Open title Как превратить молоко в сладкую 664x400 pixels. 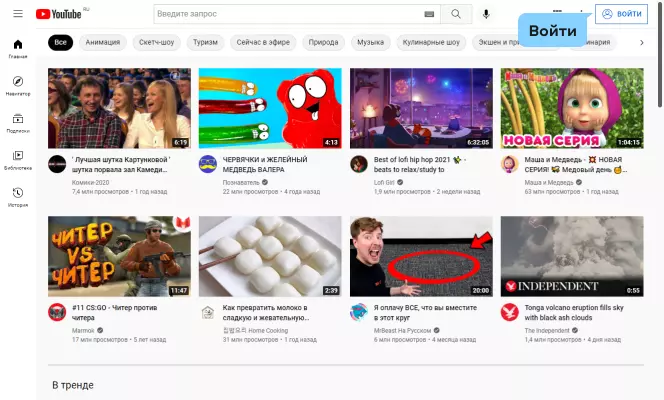pyautogui.click(x=266, y=313)
